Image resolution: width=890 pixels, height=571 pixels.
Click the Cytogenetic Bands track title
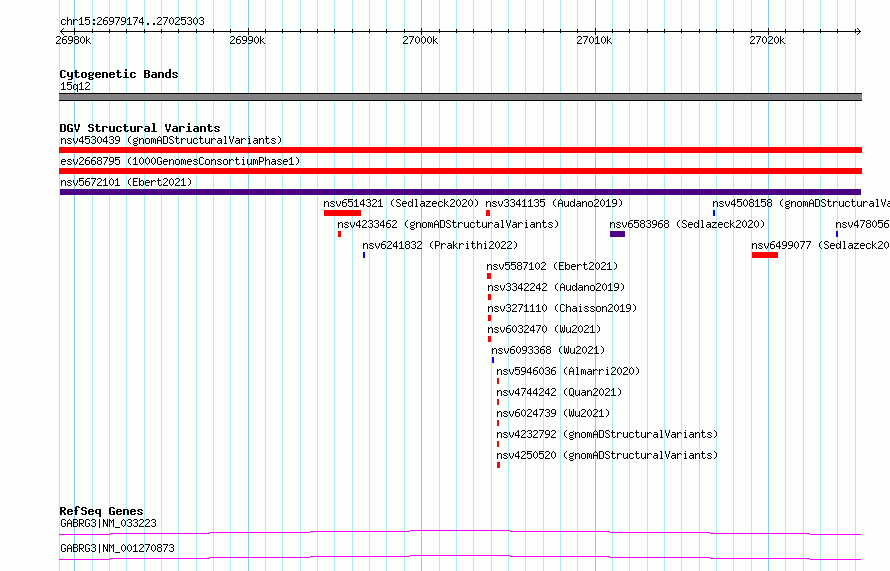(x=119, y=74)
